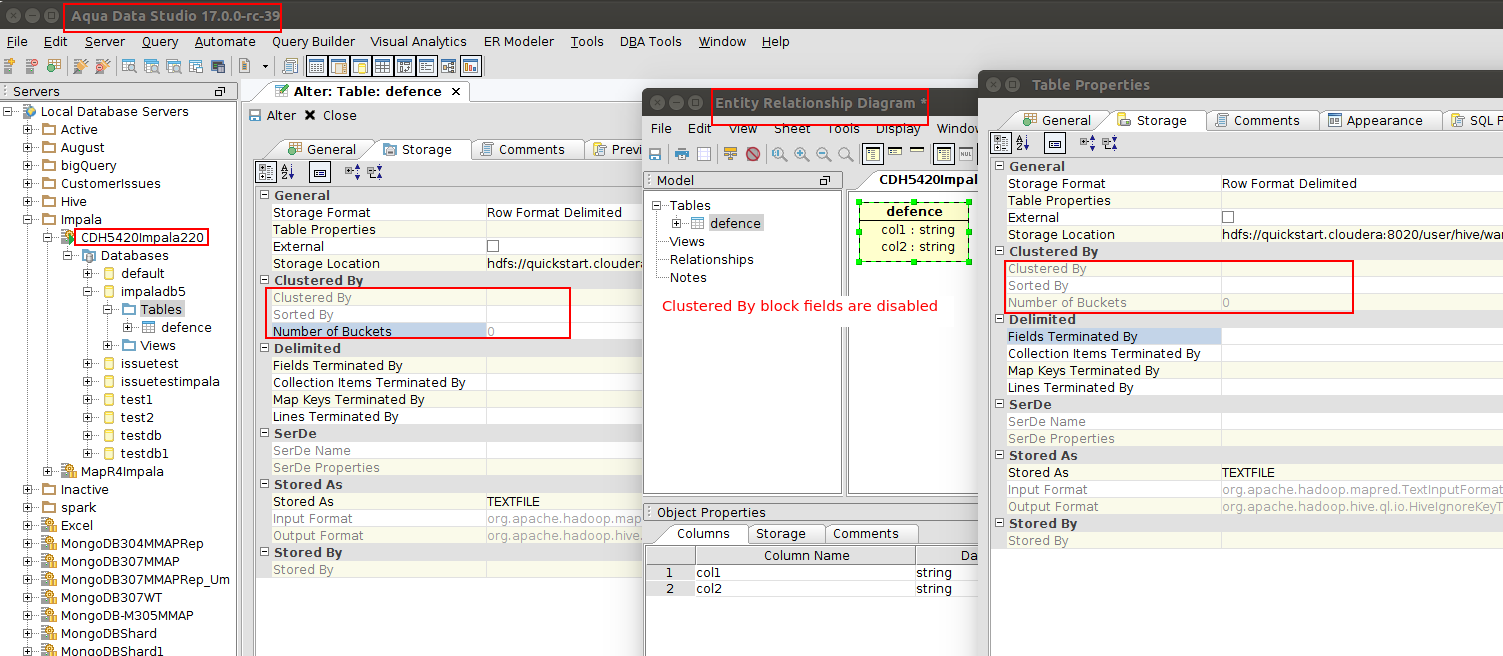Open the DBA Tools menu
1503x656 pixels.
point(650,41)
